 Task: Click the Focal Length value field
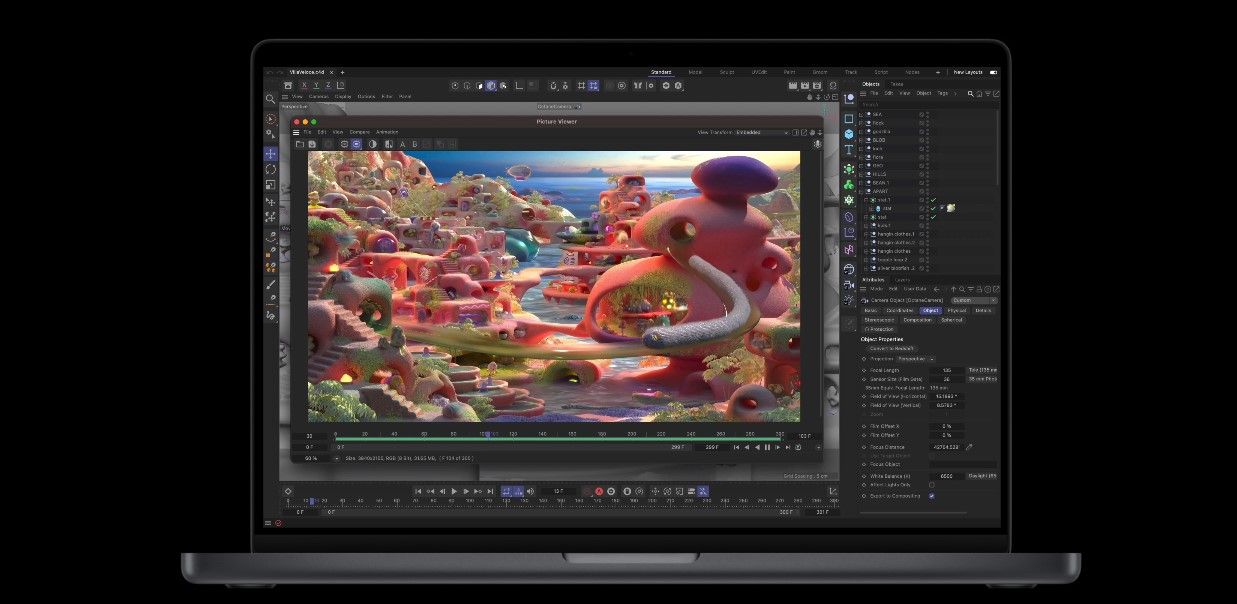point(947,370)
